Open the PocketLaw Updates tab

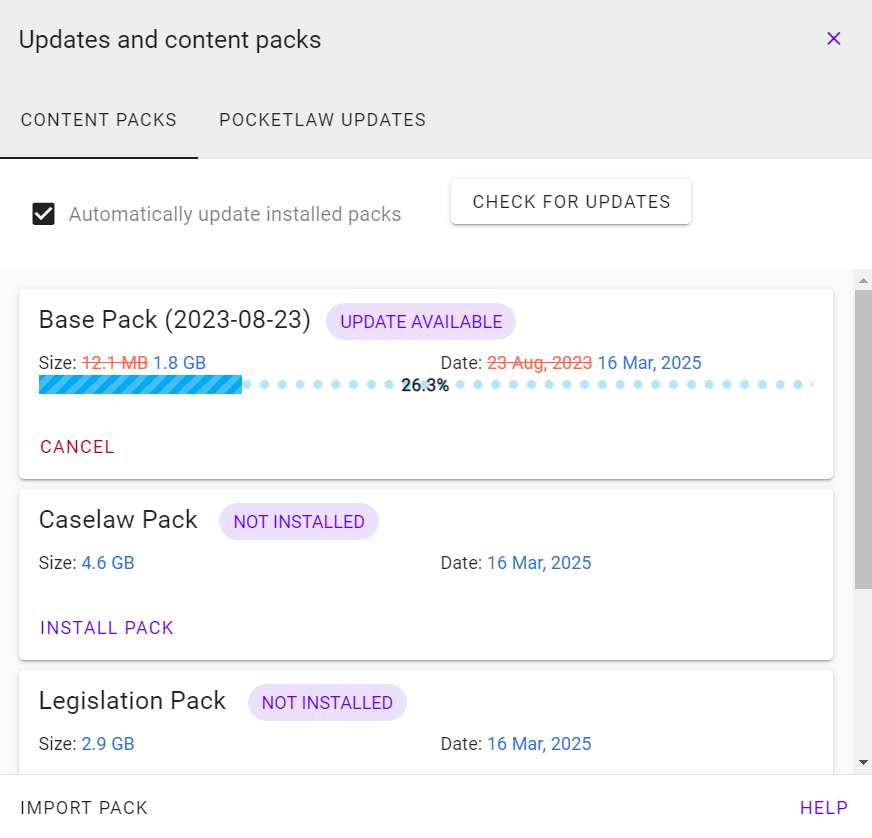click(323, 120)
